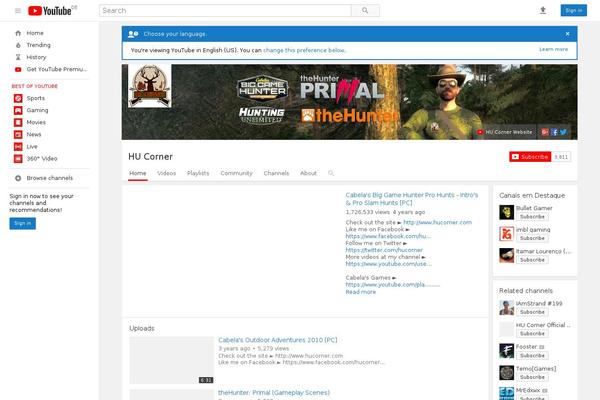Image resolution: width=600 pixels, height=400 pixels.
Task: Click Cabela's Outdoor Adventures video thumbnail
Action: click(x=171, y=360)
